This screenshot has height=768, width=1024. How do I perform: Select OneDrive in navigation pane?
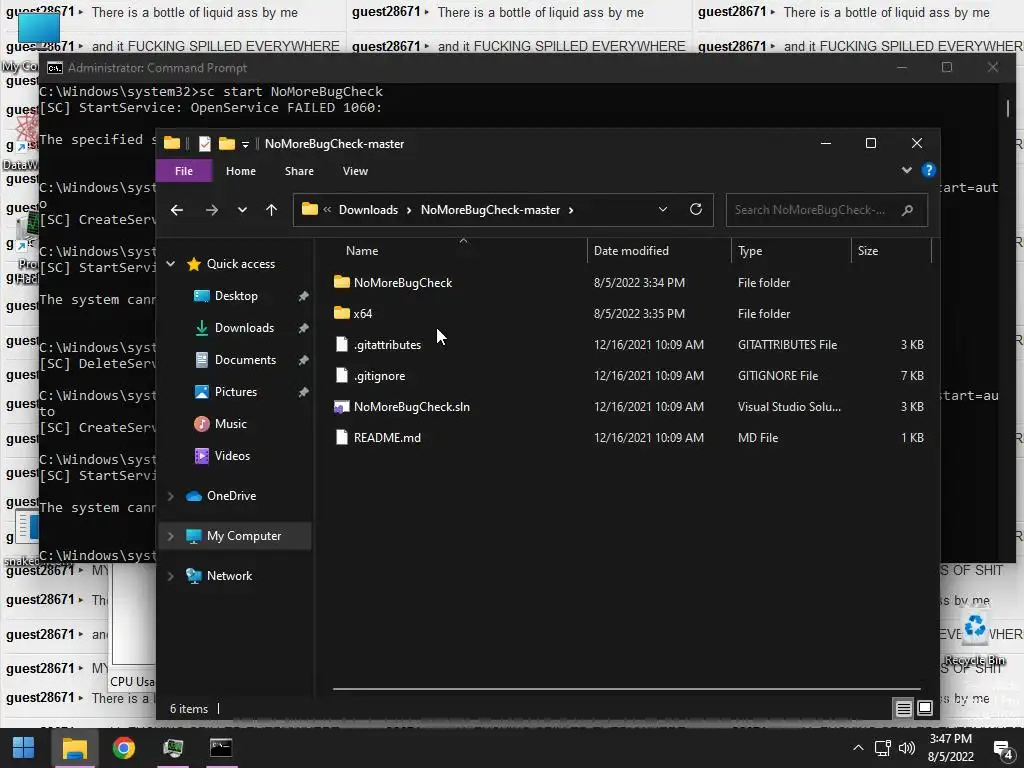[x=231, y=496]
